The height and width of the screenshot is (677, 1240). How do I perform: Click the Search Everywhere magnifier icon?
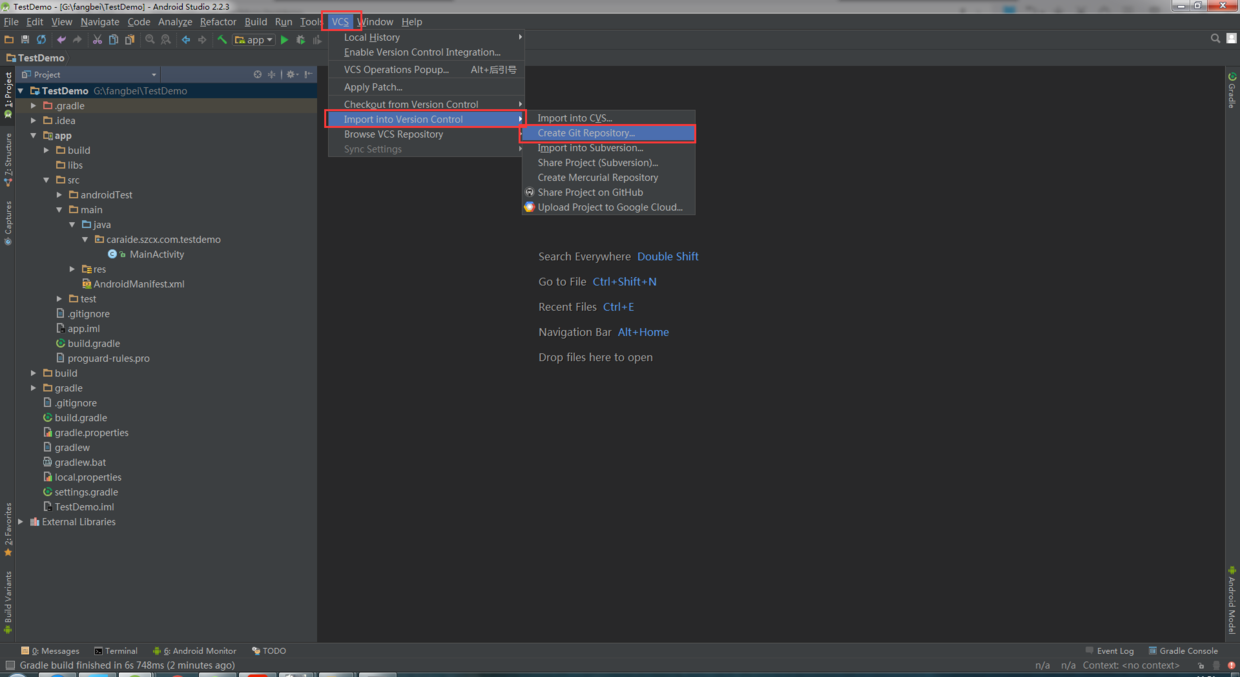click(1215, 39)
